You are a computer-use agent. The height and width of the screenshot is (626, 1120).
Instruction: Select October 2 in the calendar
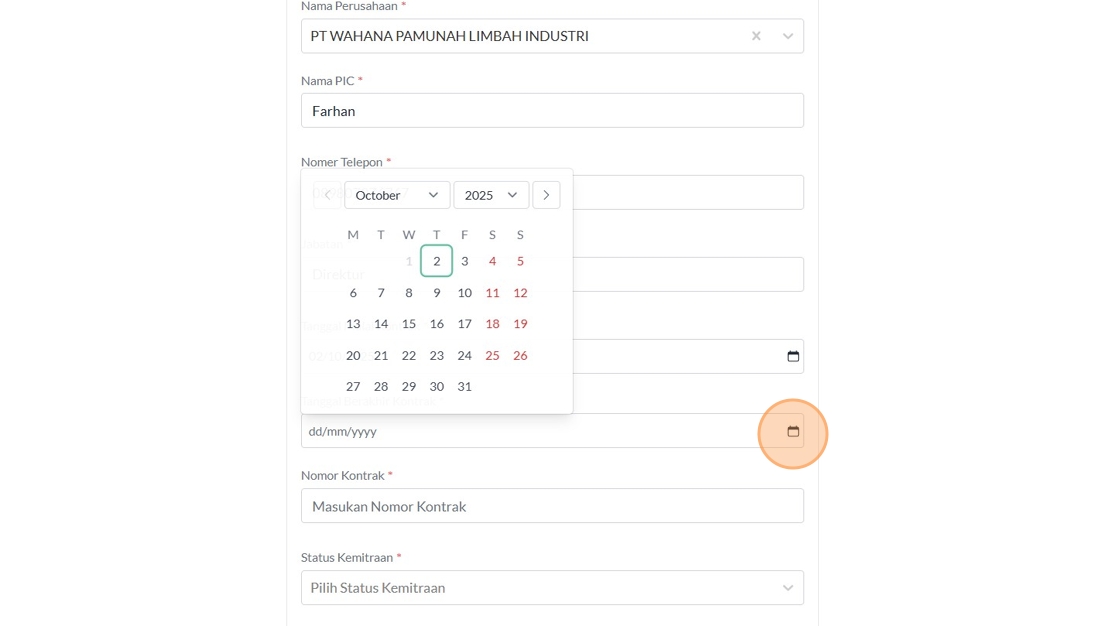pos(436,261)
